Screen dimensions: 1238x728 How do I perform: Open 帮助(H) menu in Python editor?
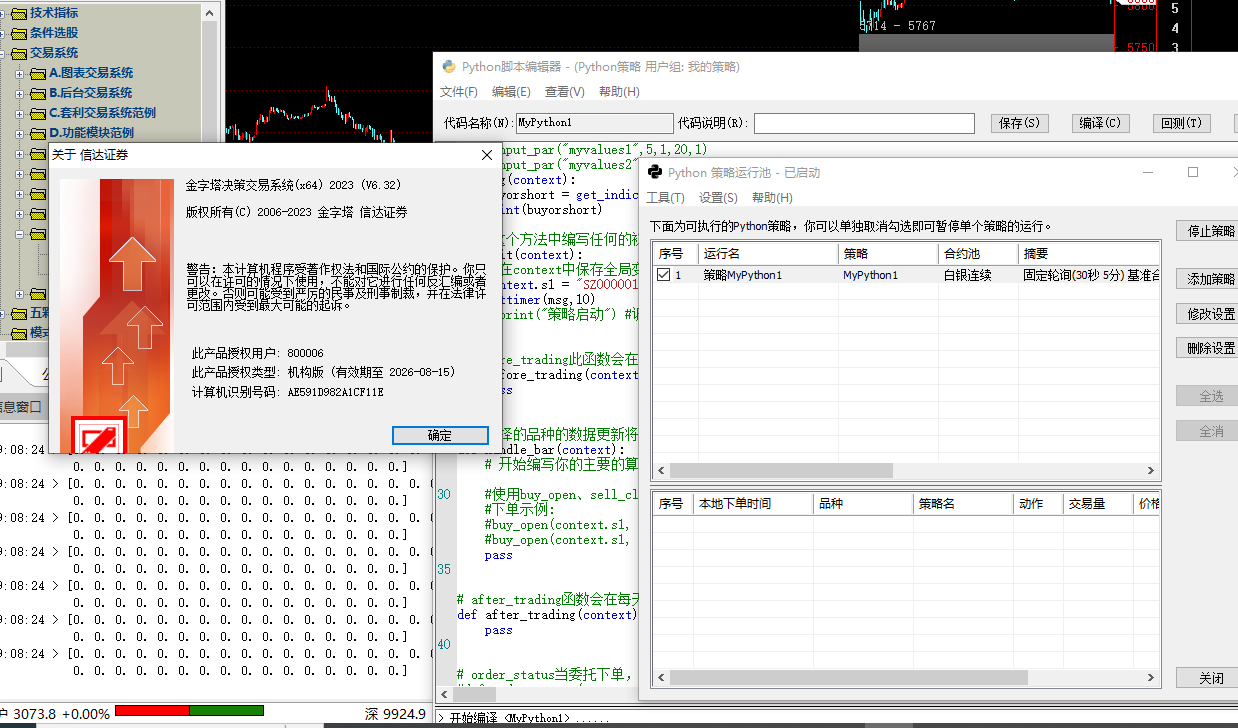click(619, 92)
